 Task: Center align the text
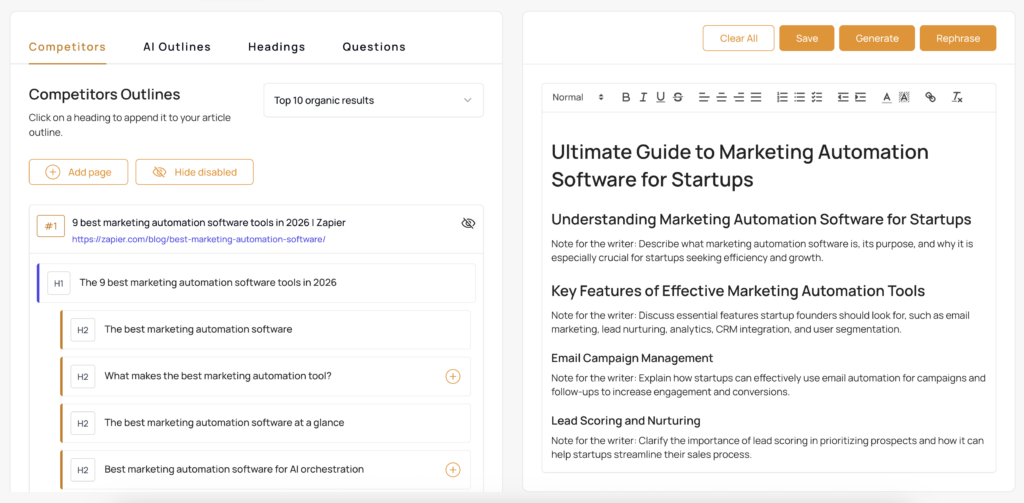pyautogui.click(x=721, y=97)
